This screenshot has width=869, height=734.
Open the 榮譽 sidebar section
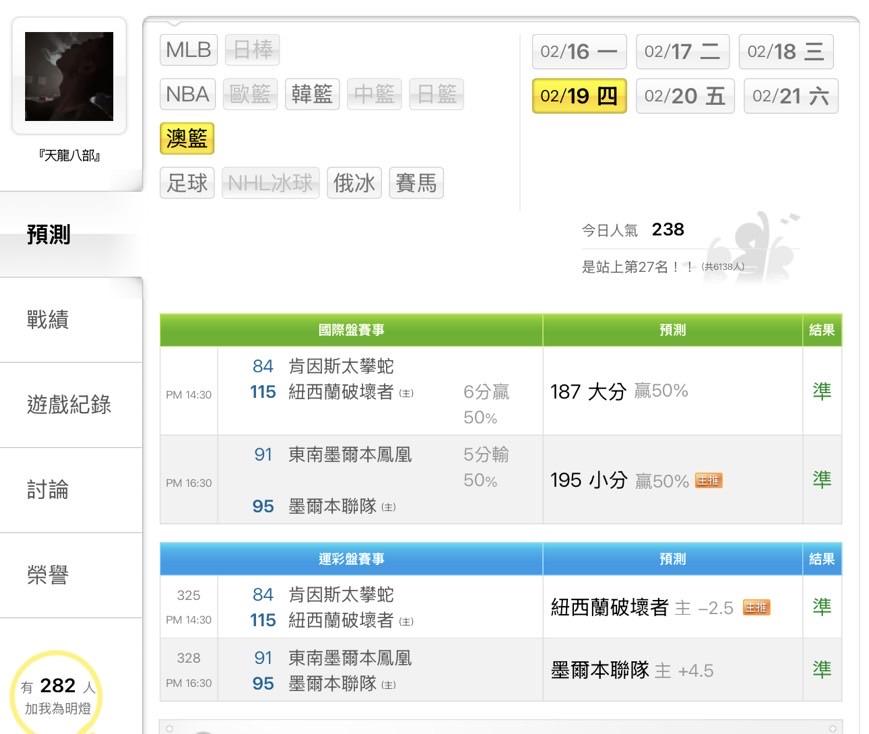[71, 575]
